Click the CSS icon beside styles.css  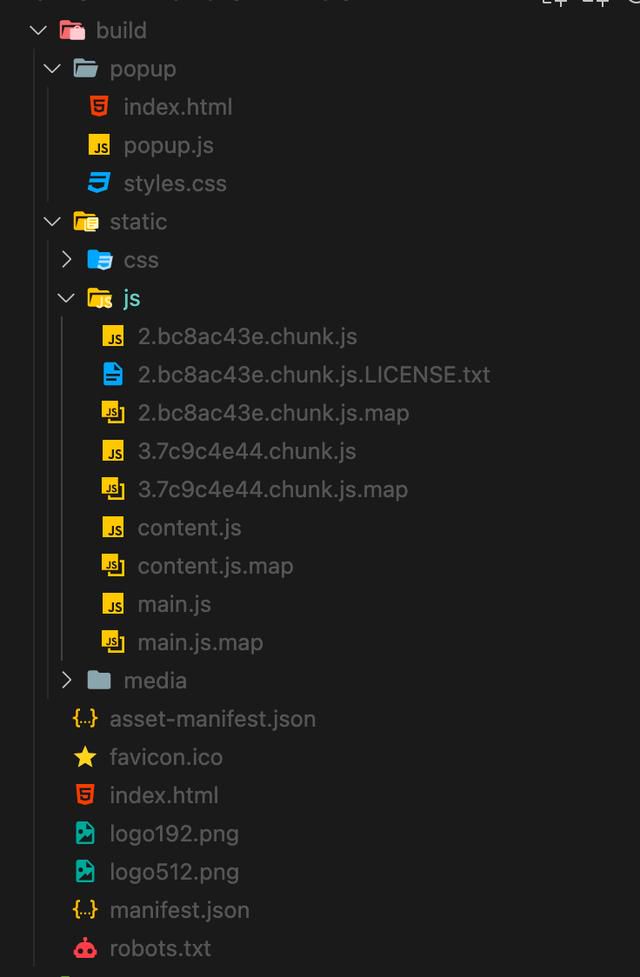point(98,183)
